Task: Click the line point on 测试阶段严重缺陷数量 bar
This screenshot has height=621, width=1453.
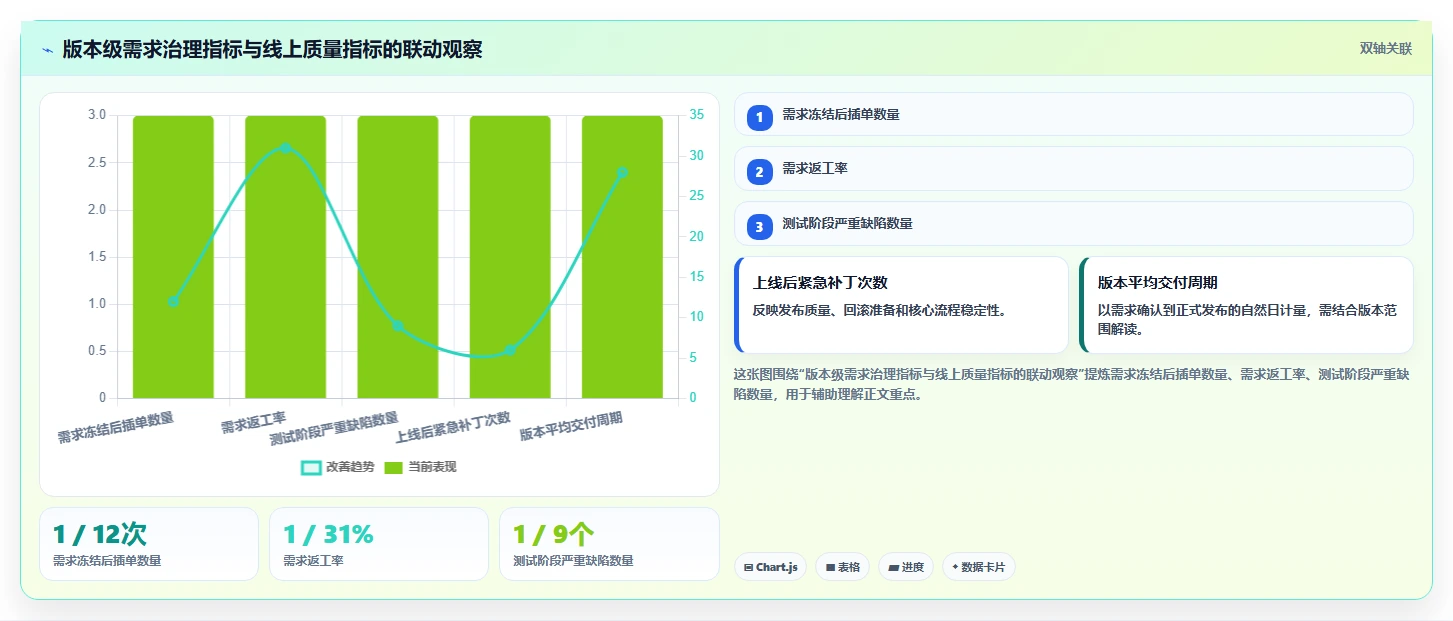Action: tap(397, 326)
